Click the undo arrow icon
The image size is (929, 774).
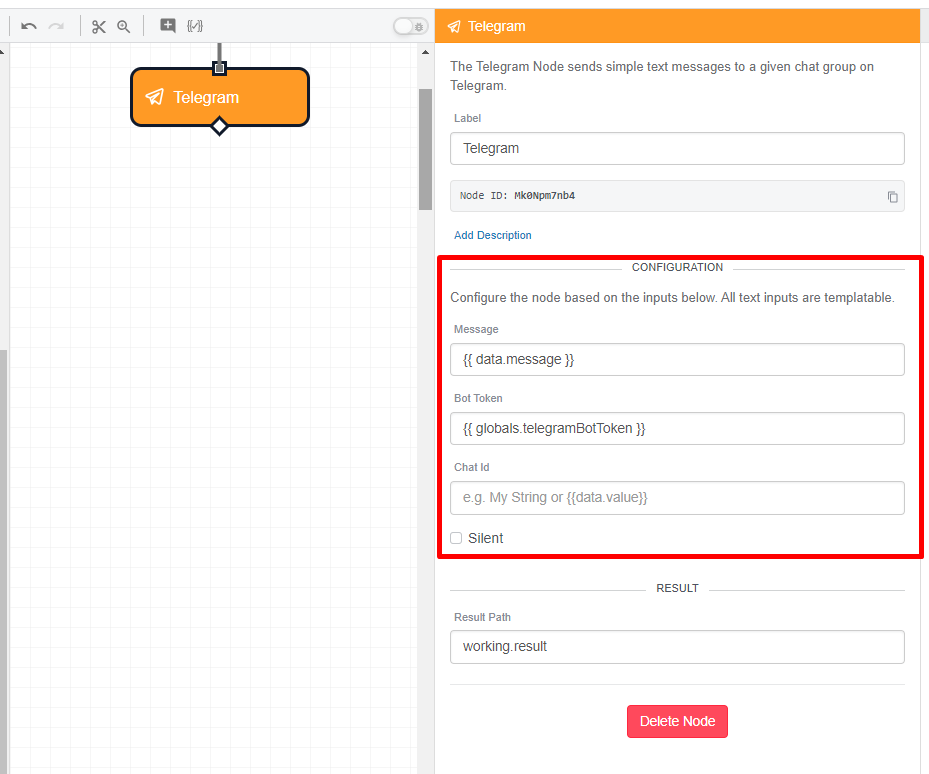[x=28, y=26]
